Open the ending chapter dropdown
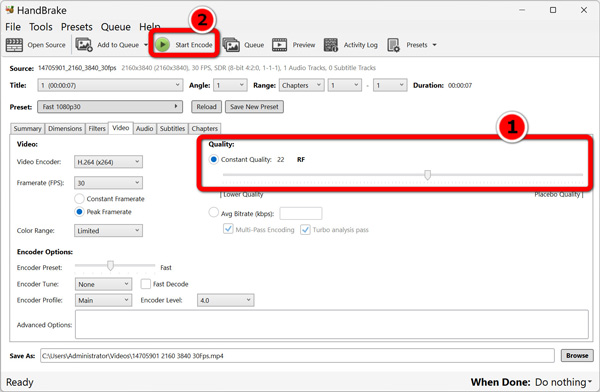 [x=390, y=85]
